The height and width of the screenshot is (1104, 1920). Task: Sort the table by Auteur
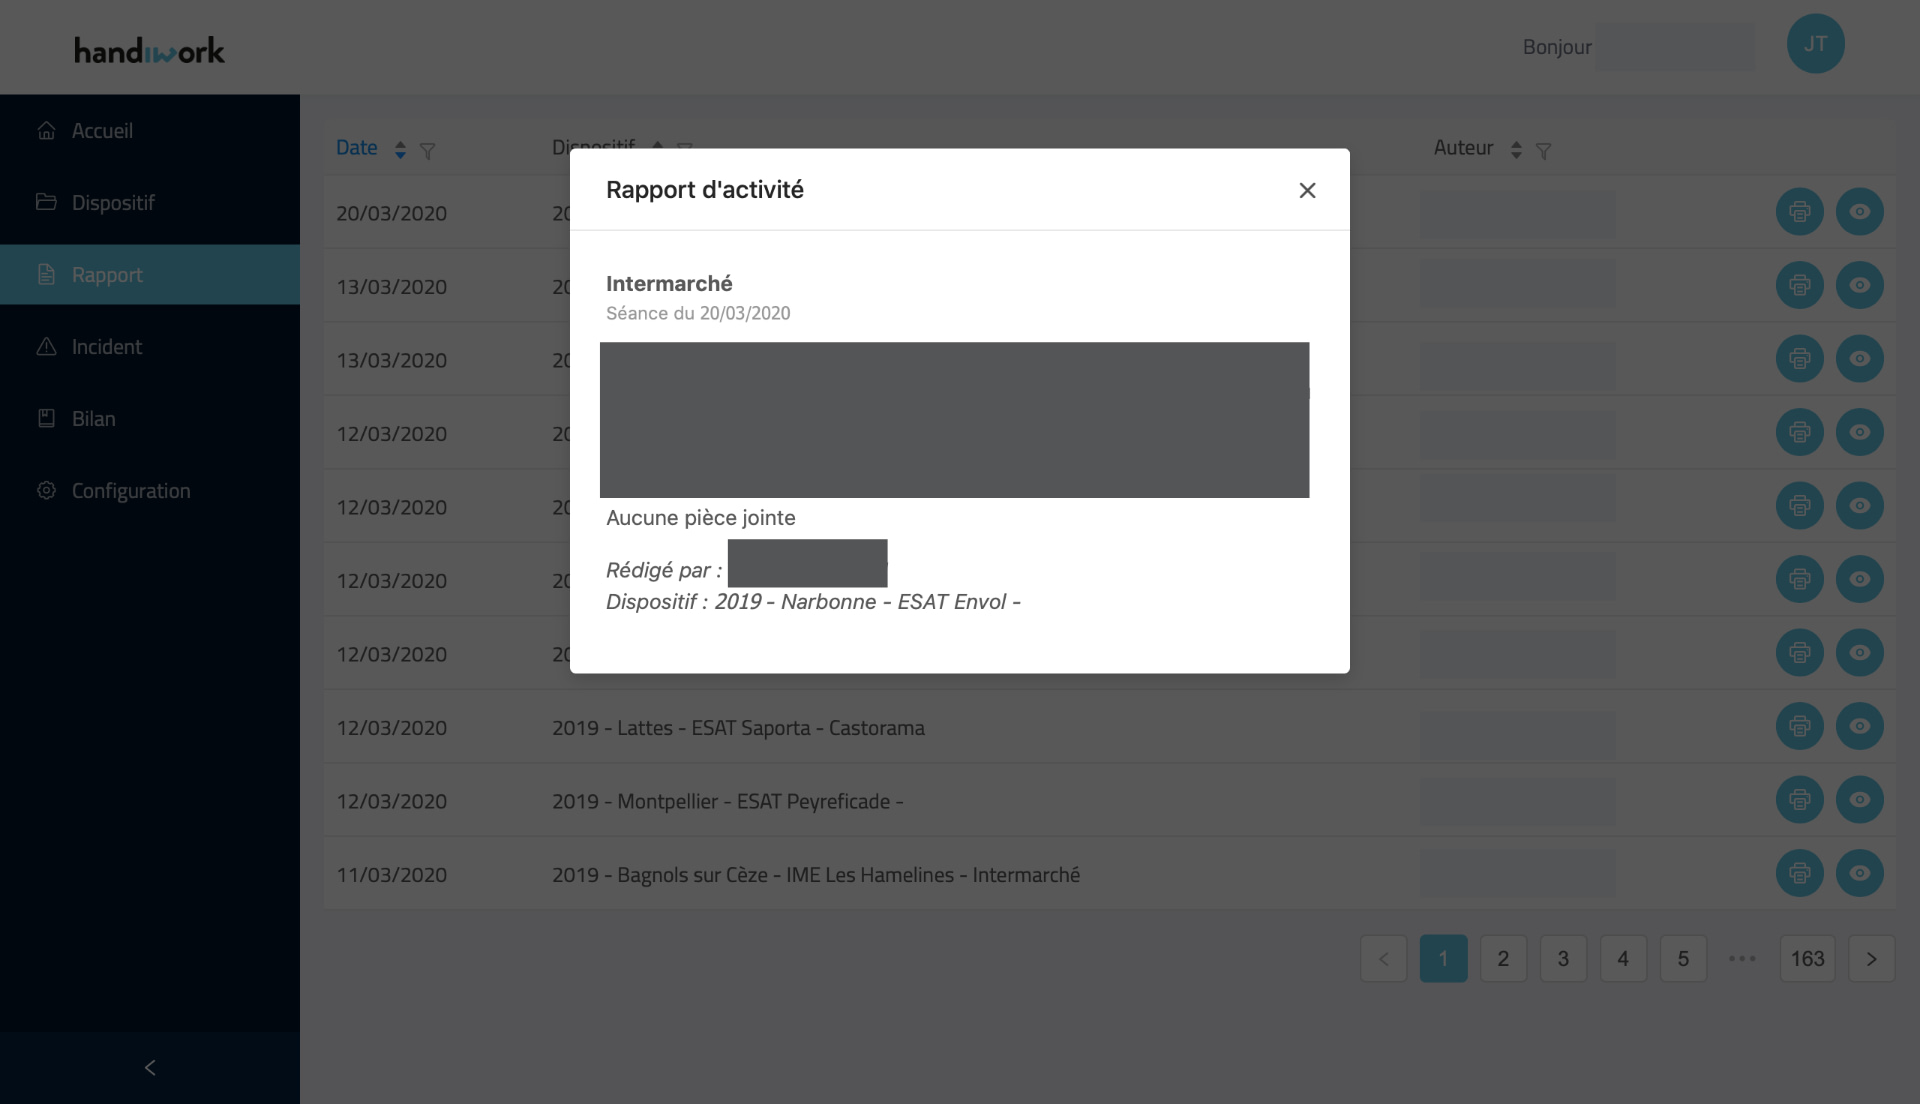pyautogui.click(x=1516, y=149)
